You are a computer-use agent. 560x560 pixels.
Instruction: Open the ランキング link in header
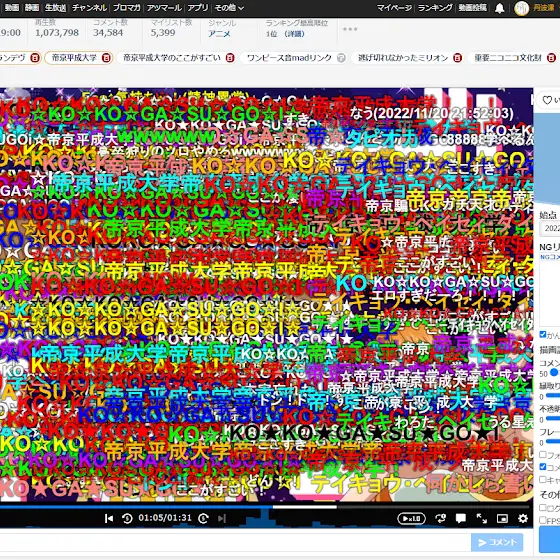(435, 8)
